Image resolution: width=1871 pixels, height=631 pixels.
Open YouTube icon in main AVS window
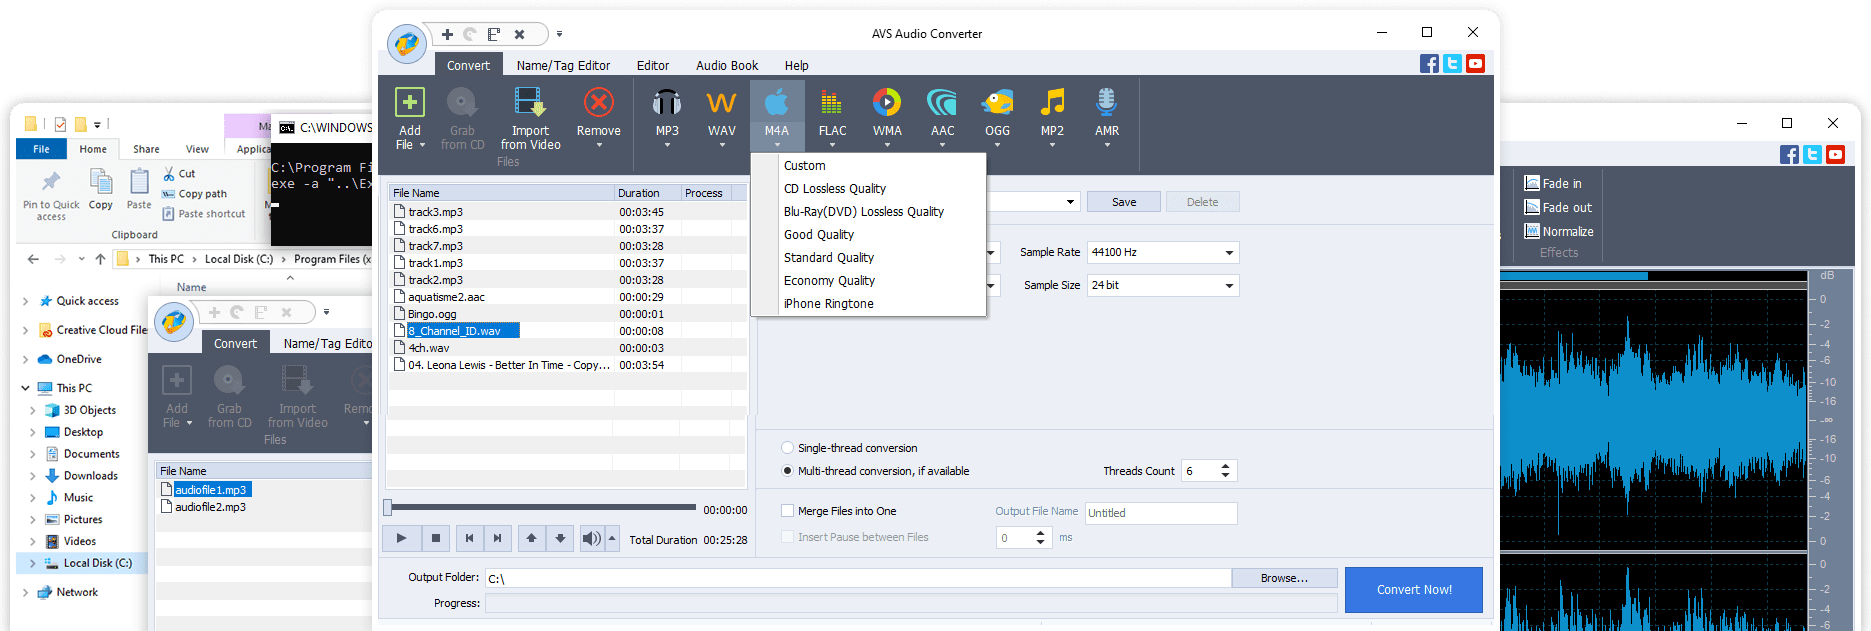1475,64
